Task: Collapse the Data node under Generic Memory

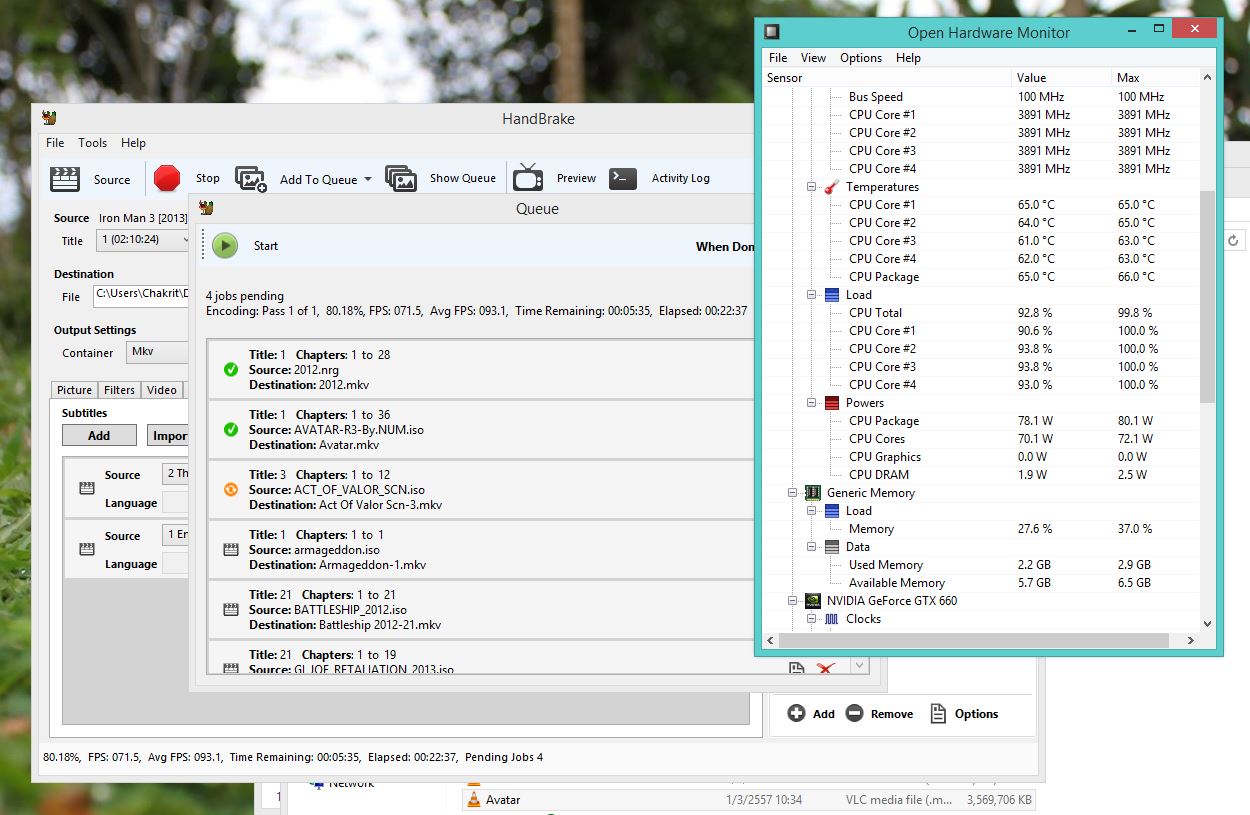Action: point(812,547)
